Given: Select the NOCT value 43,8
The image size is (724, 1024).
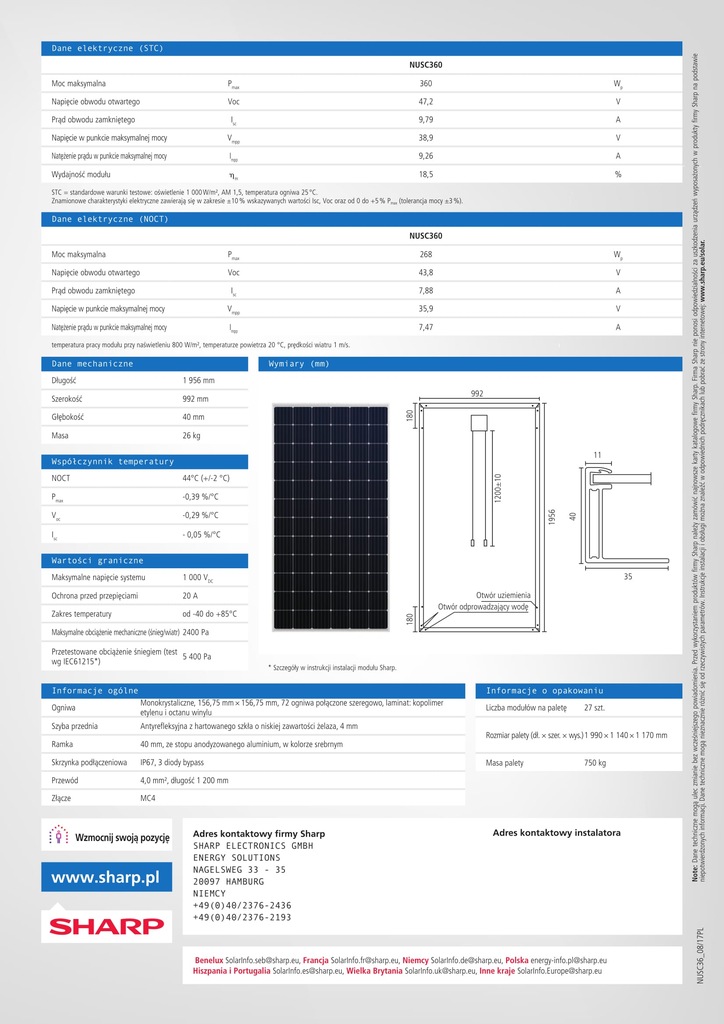Looking at the screenshot, I should [x=426, y=273].
